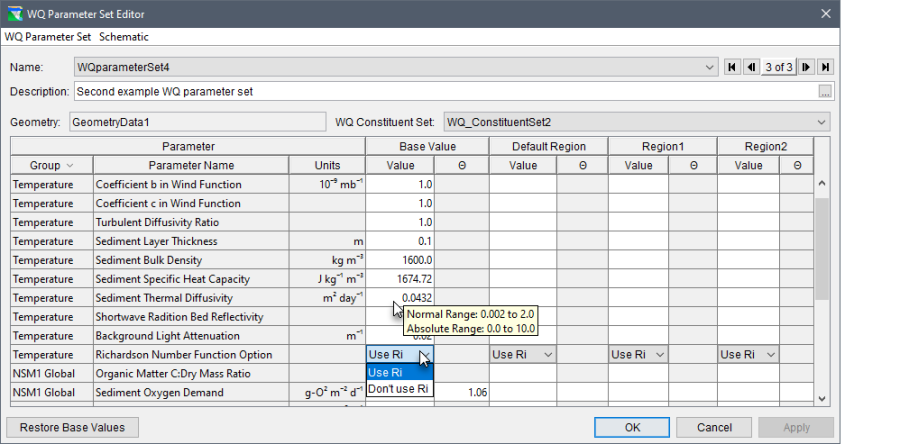Click Parameter Name column header

[191, 165]
